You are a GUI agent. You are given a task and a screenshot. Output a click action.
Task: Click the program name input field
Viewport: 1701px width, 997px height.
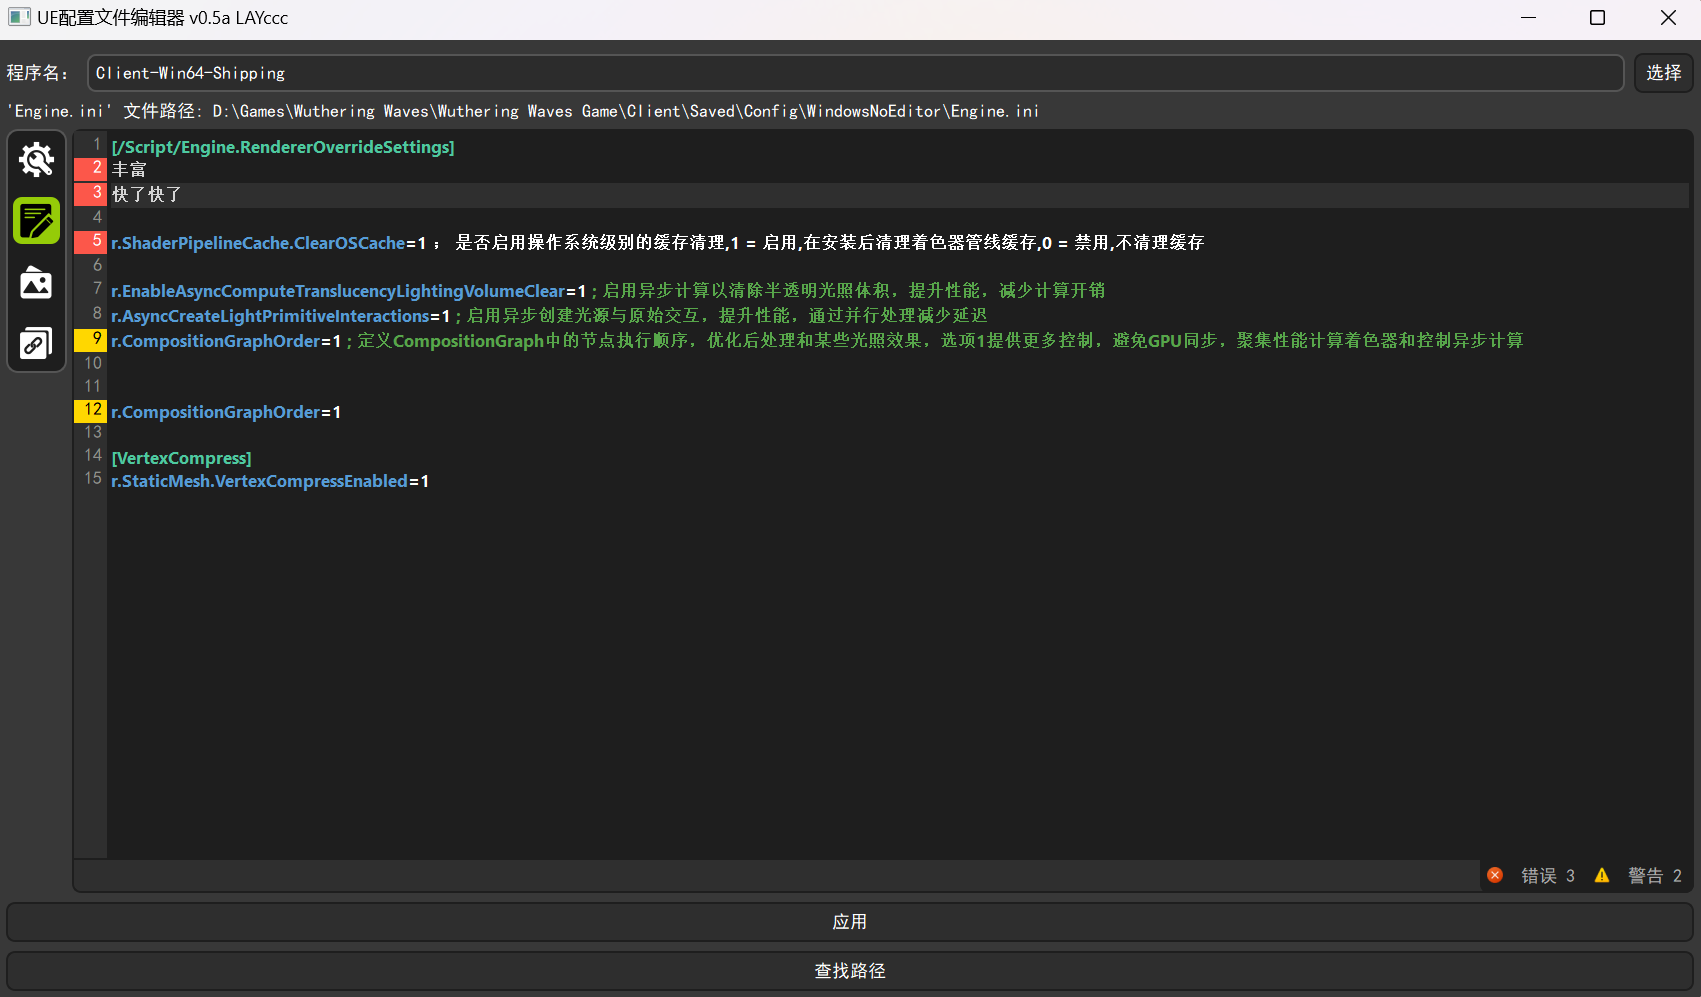coord(855,73)
